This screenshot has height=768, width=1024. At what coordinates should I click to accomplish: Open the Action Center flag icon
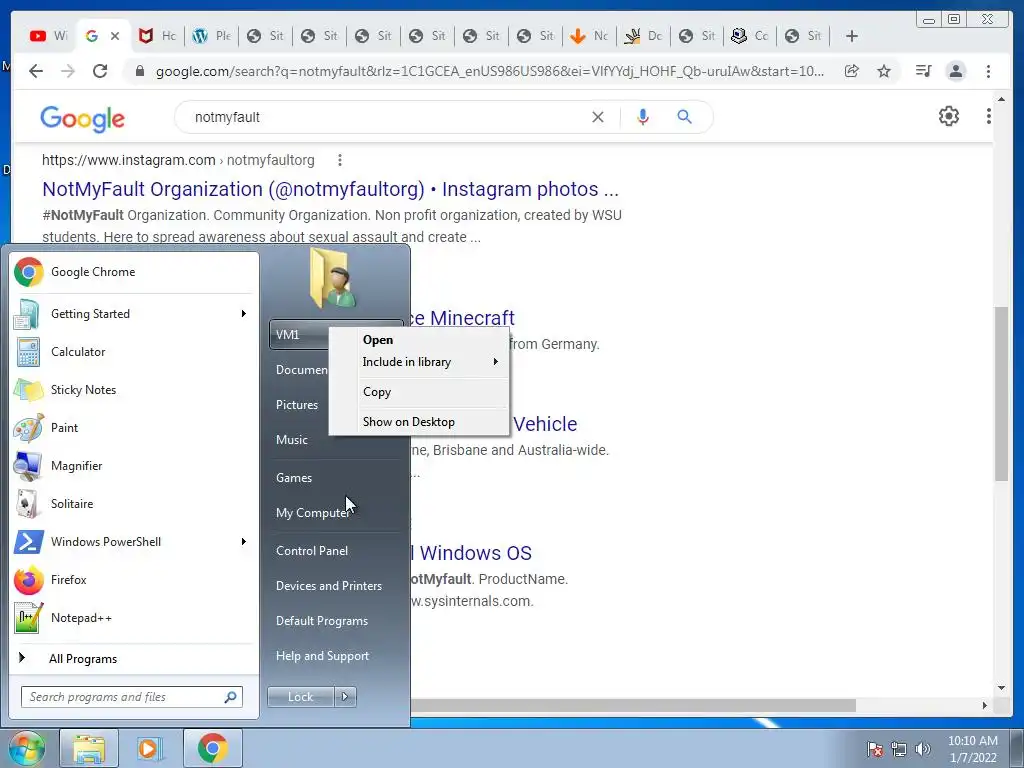pyautogui.click(x=875, y=749)
